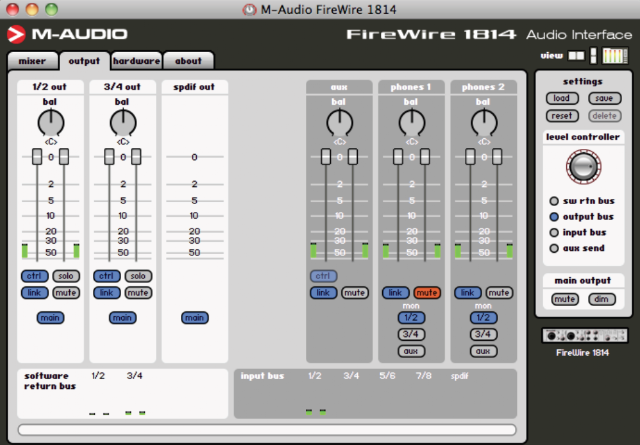Set phones 2 monitor source to 3/4

point(484,334)
